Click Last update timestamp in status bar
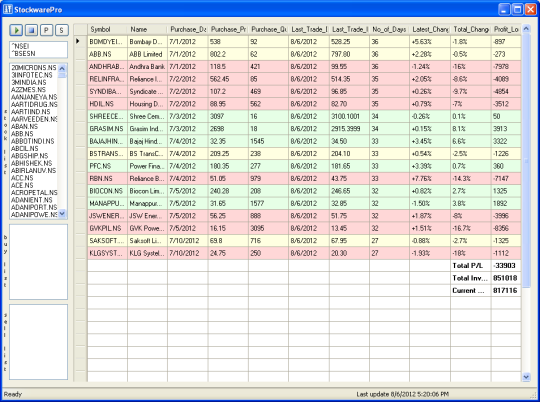The image size is (540, 402). pos(402,394)
